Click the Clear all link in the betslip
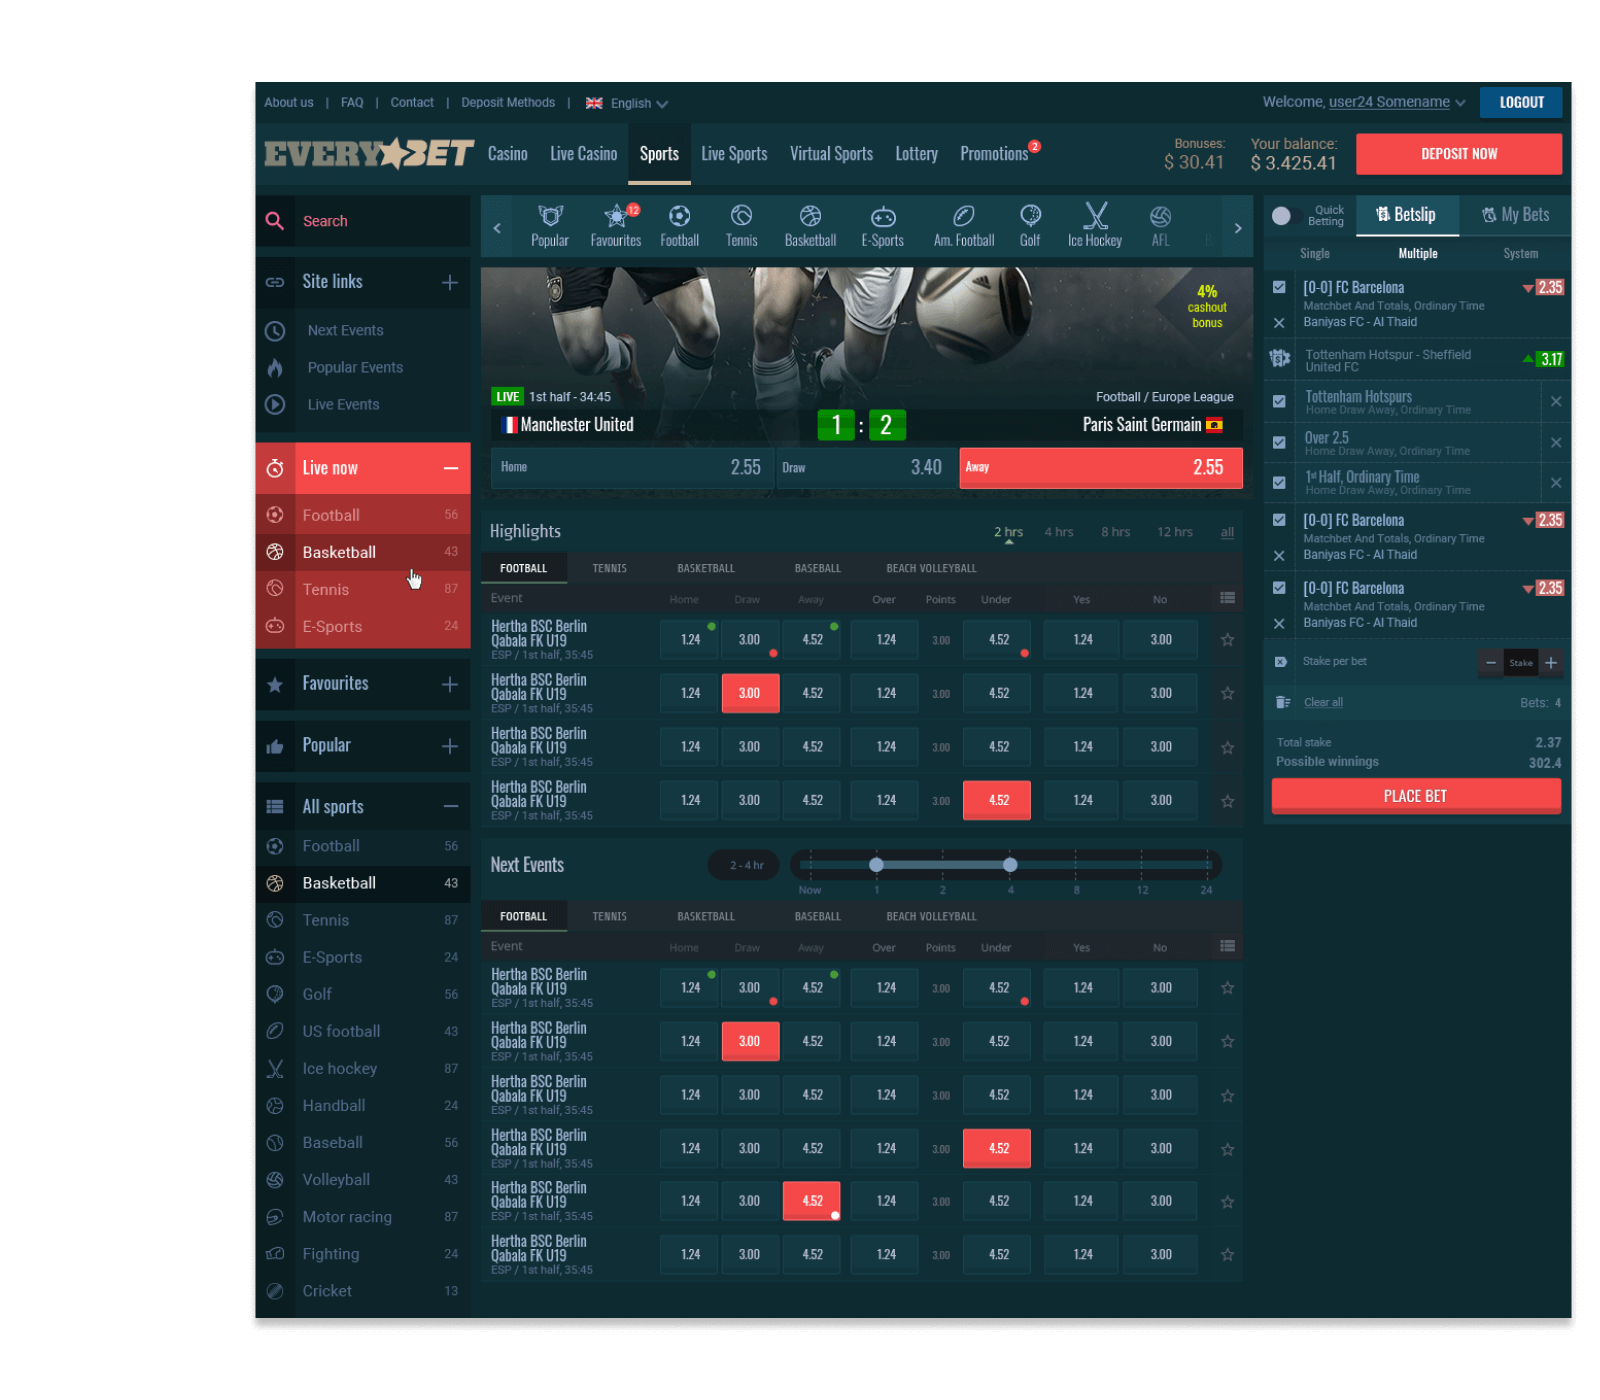The height and width of the screenshot is (1400, 1600). tap(1323, 702)
